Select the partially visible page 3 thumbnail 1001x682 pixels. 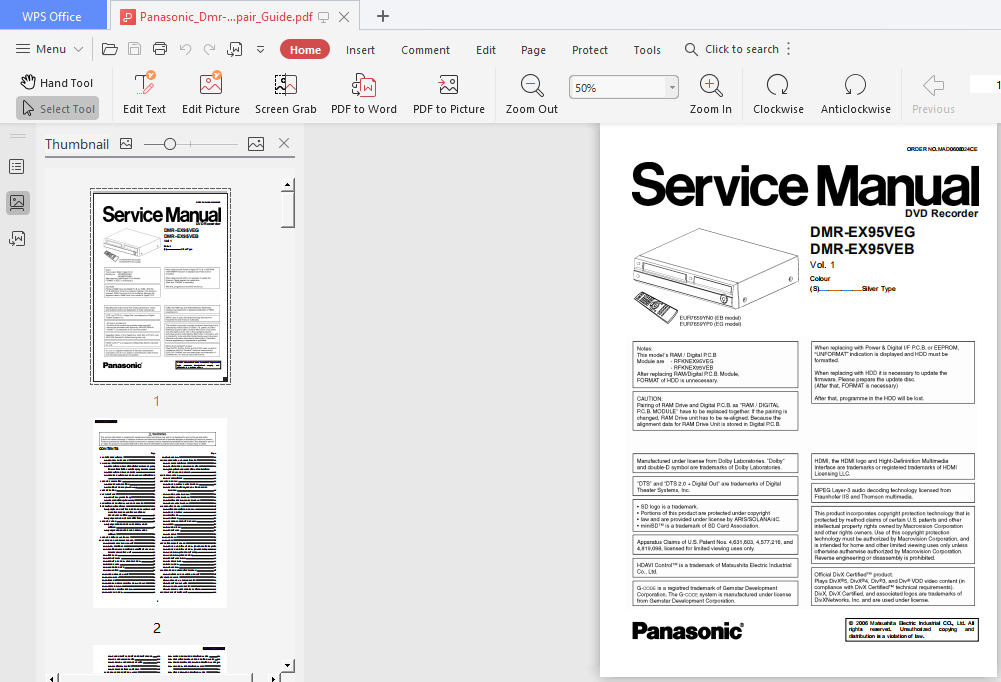point(160,658)
